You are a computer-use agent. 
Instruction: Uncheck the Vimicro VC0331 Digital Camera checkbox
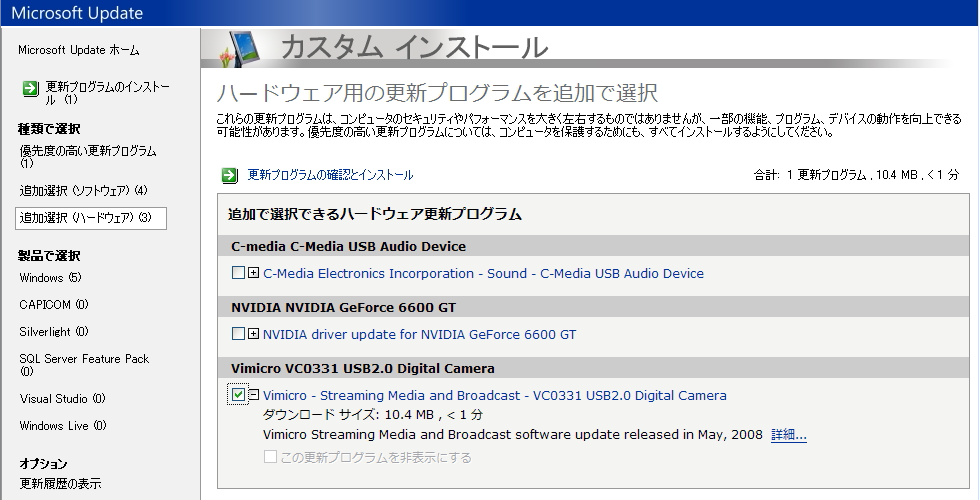(x=238, y=394)
